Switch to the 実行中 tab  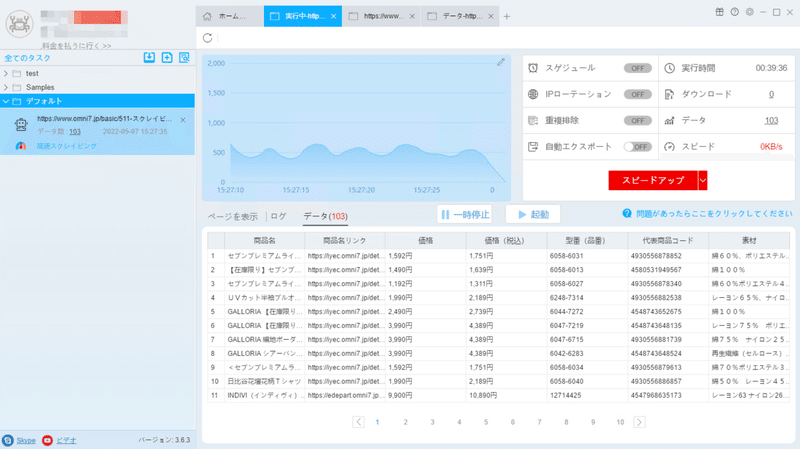(x=303, y=16)
